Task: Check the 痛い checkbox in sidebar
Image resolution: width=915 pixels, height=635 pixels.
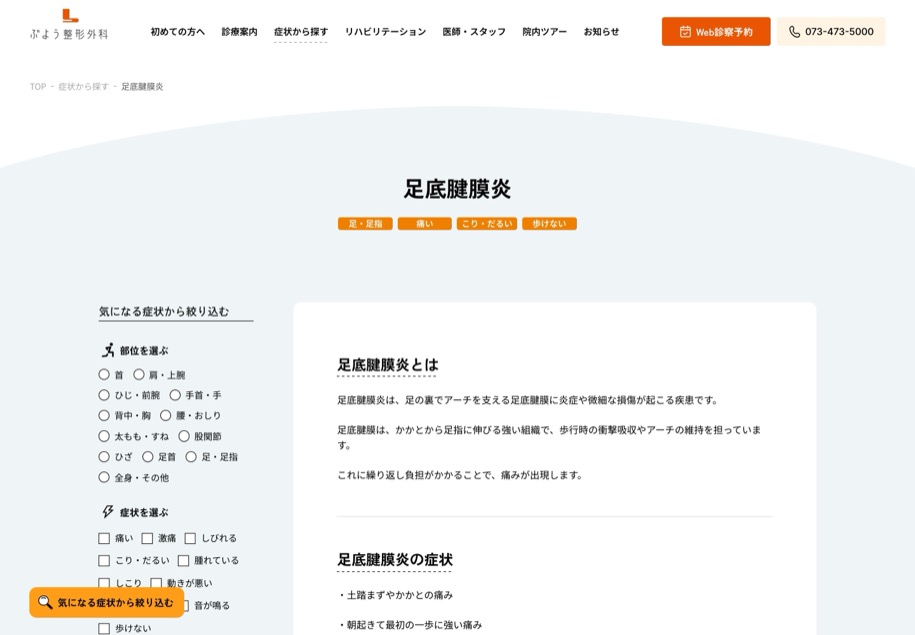Action: [104, 538]
